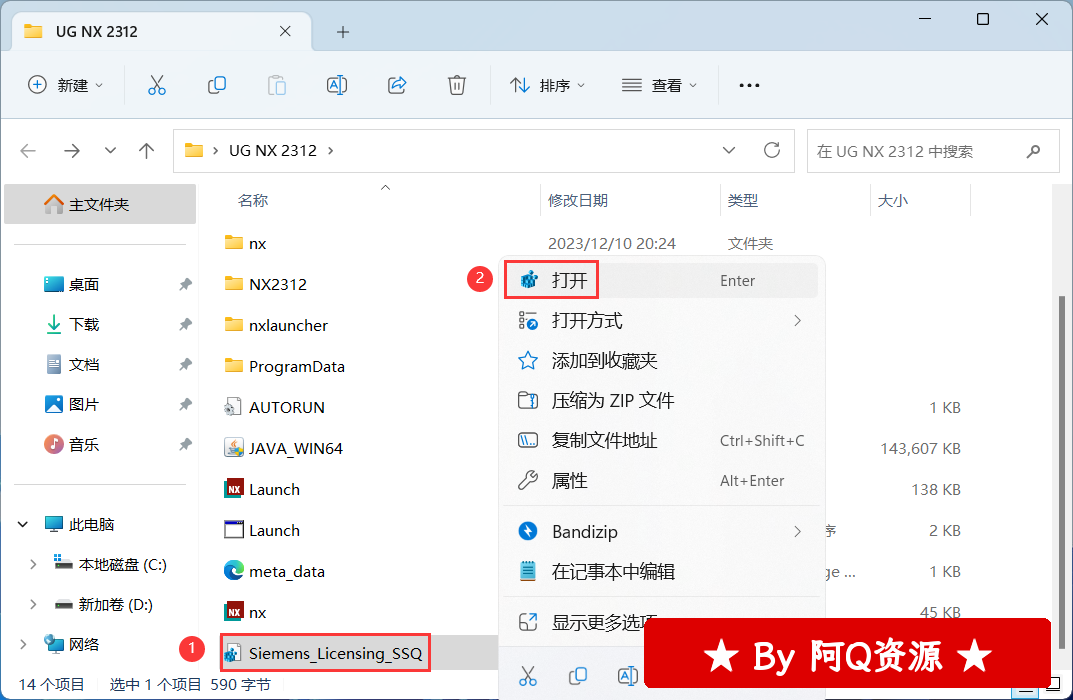Select the AUTORUN file
The image size is (1073, 700).
(x=274, y=407)
